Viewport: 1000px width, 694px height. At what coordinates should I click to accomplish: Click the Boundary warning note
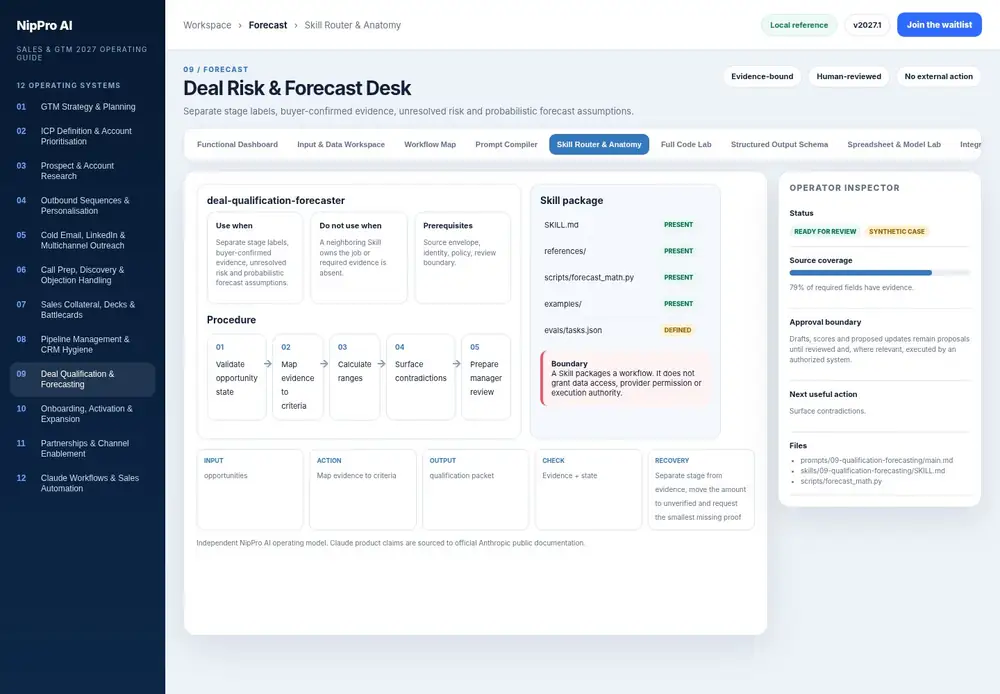tap(625, 378)
